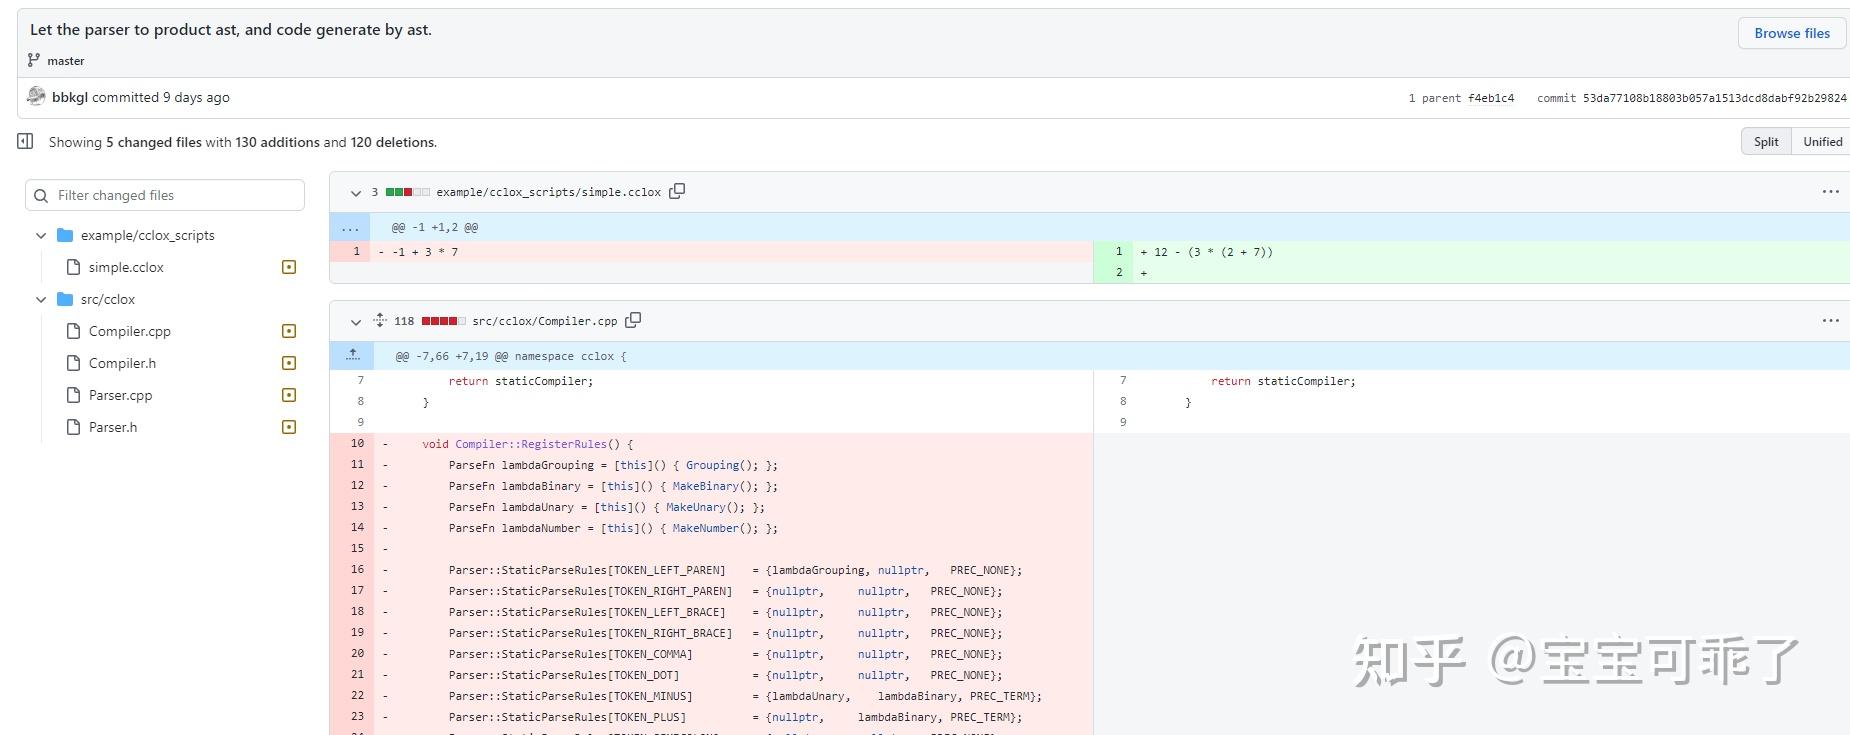
Task: Switch to Split diff view
Action: pos(1765,141)
